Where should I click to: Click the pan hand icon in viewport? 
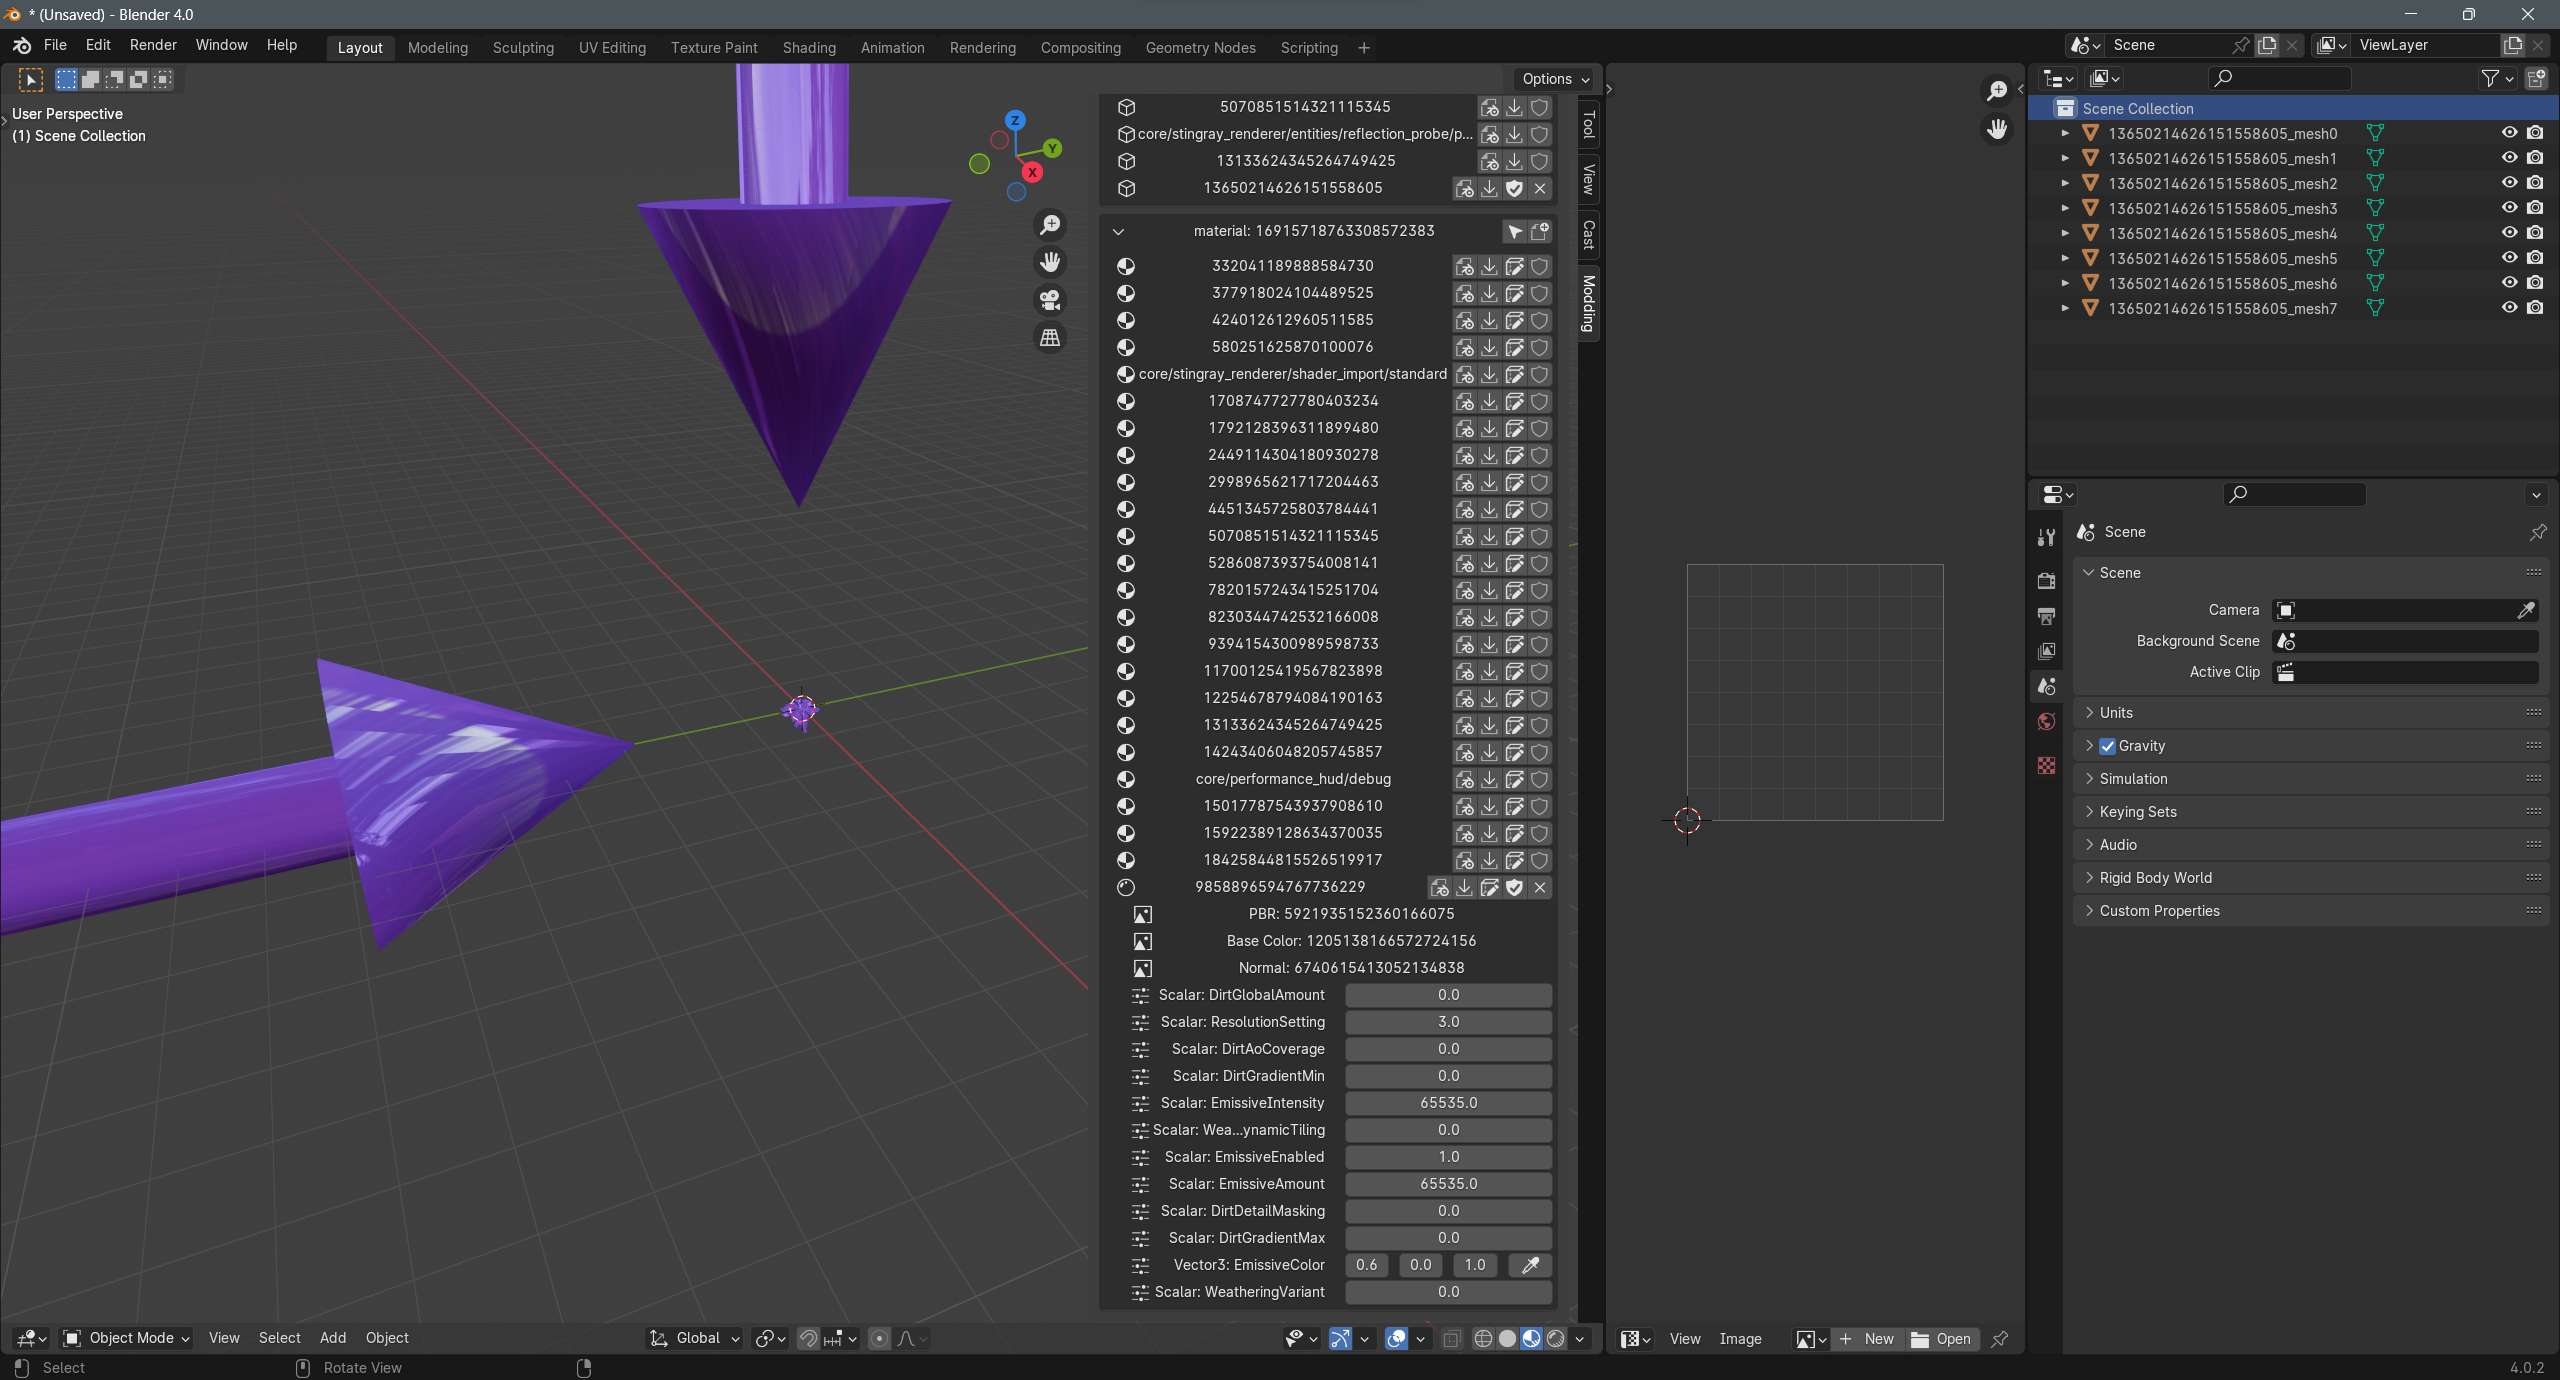(x=1050, y=262)
